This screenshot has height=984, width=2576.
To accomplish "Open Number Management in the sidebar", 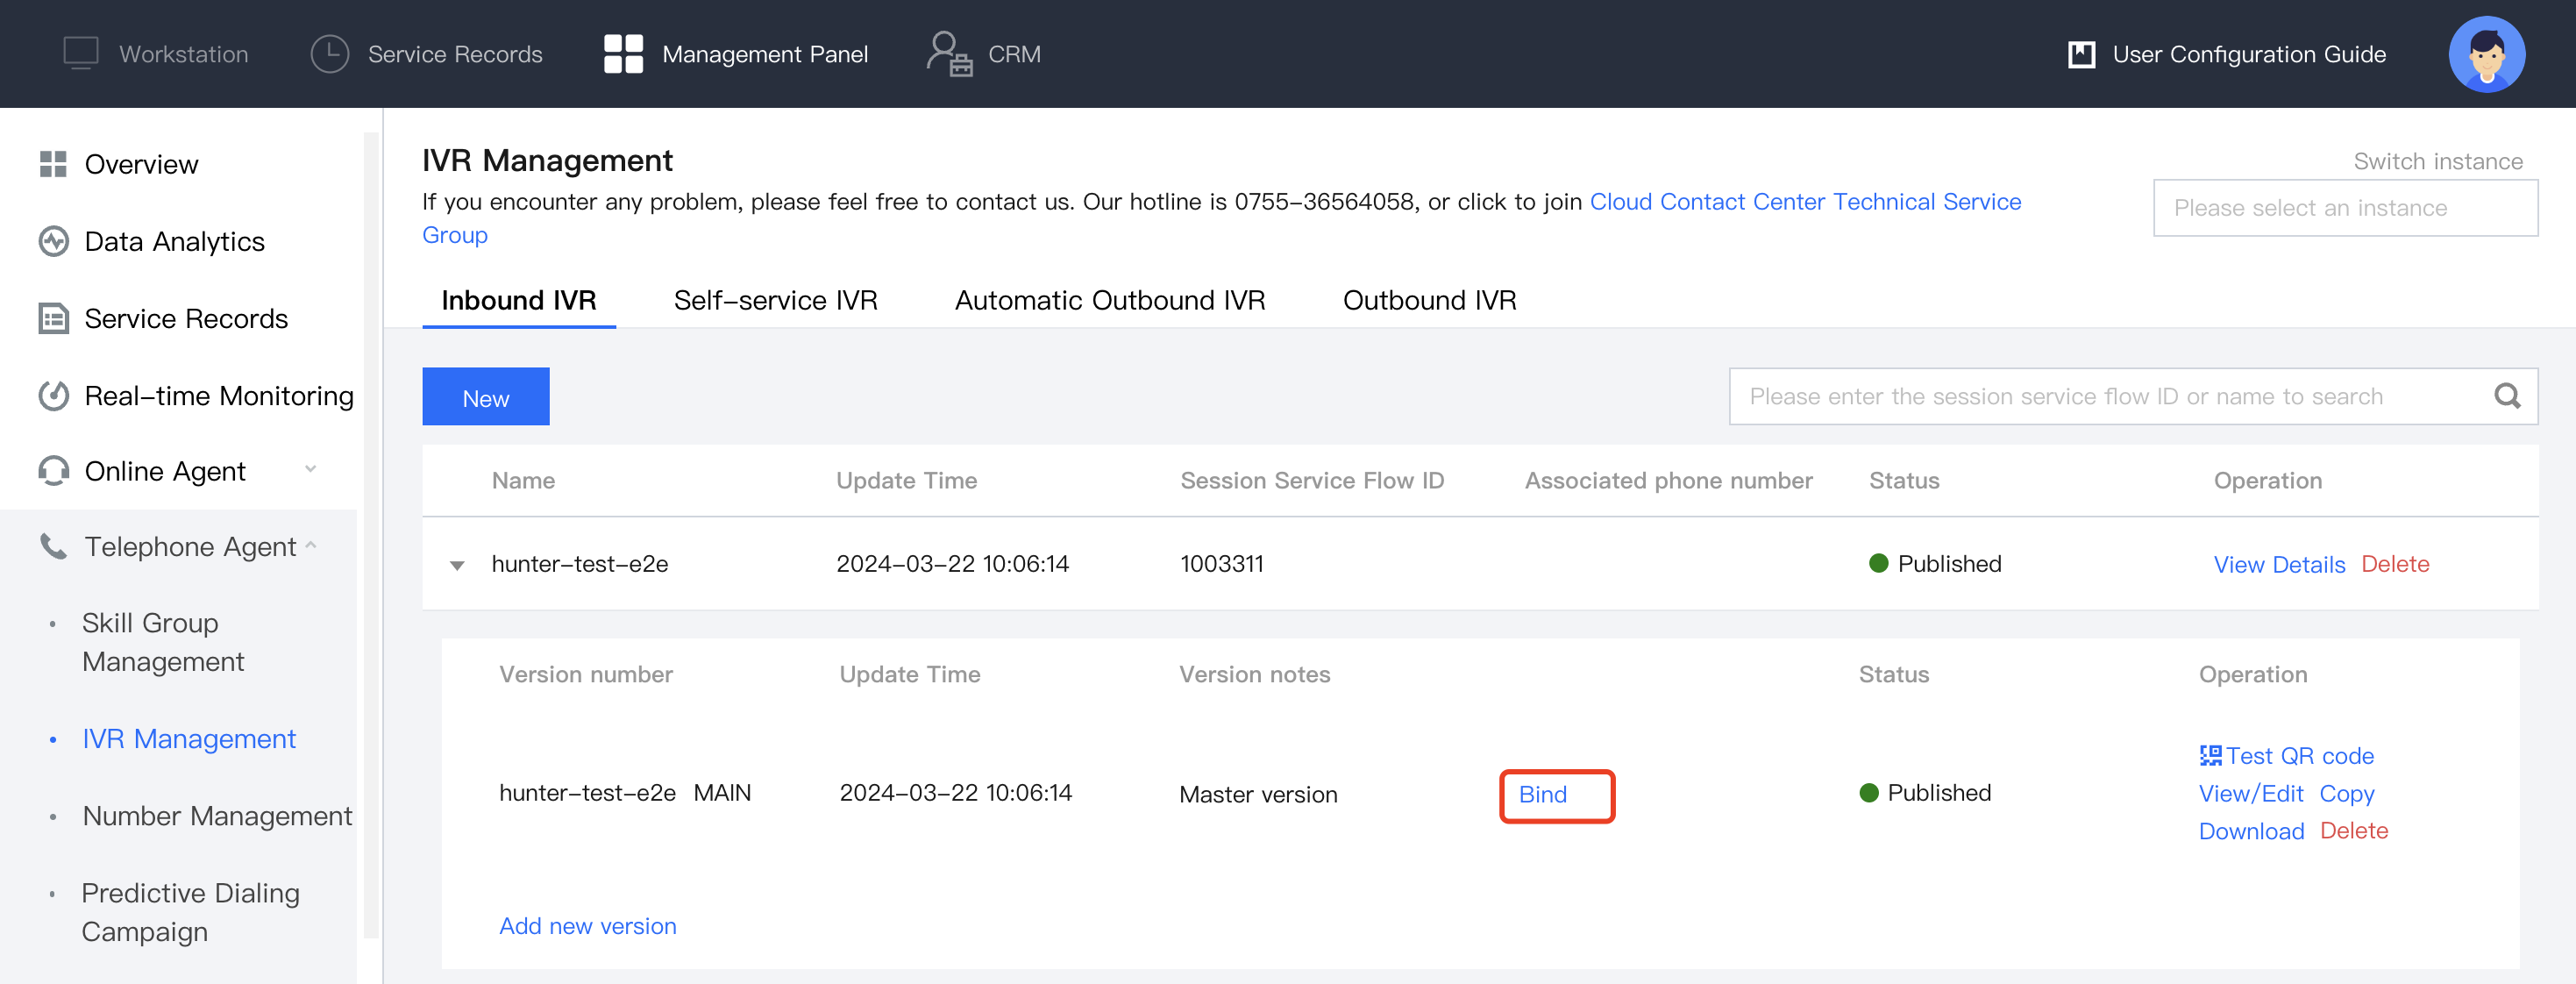I will pos(217,815).
